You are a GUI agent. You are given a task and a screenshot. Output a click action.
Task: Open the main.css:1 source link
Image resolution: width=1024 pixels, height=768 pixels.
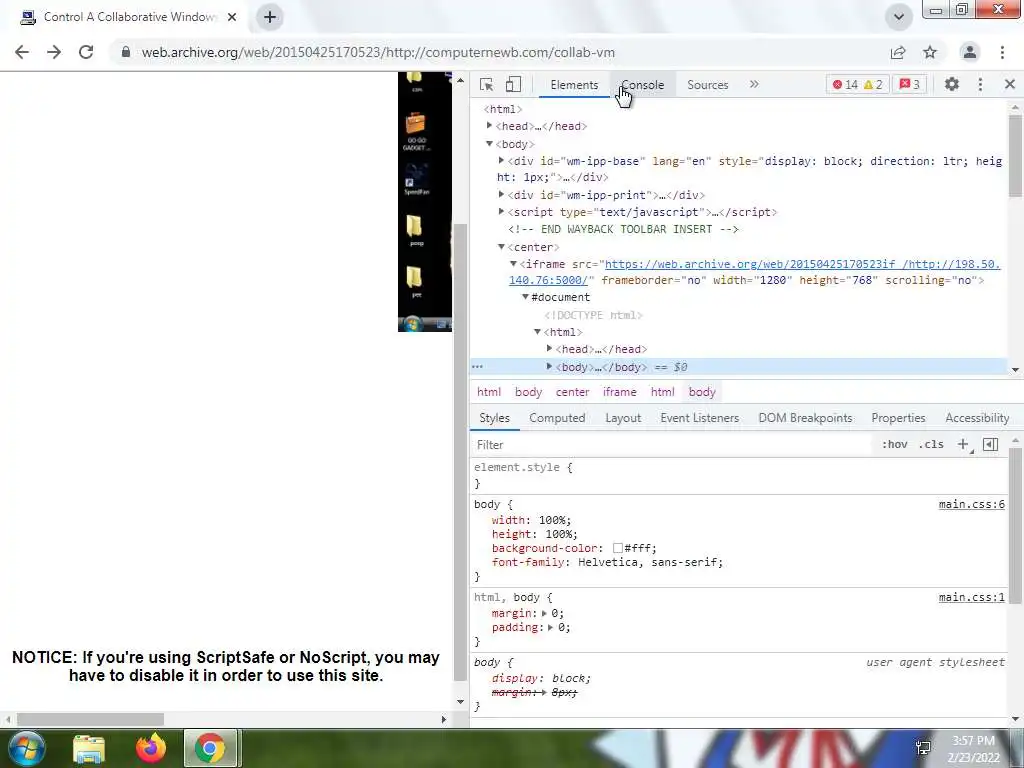(x=971, y=597)
